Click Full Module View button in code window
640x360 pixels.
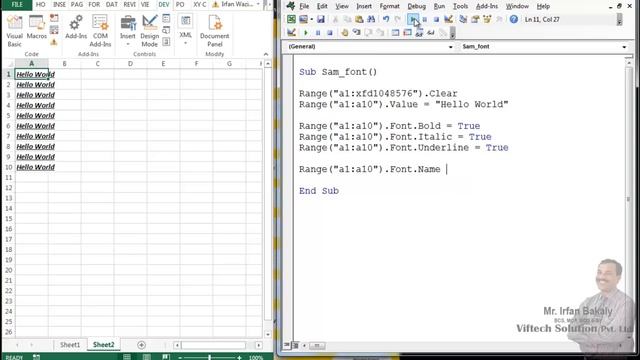click(x=296, y=345)
